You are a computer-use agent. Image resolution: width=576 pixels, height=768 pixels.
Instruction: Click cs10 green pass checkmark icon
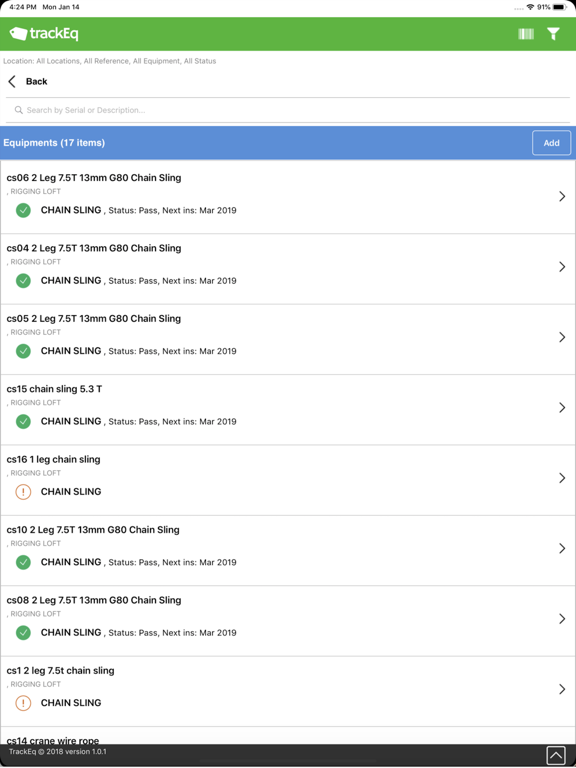pyautogui.click(x=23, y=562)
